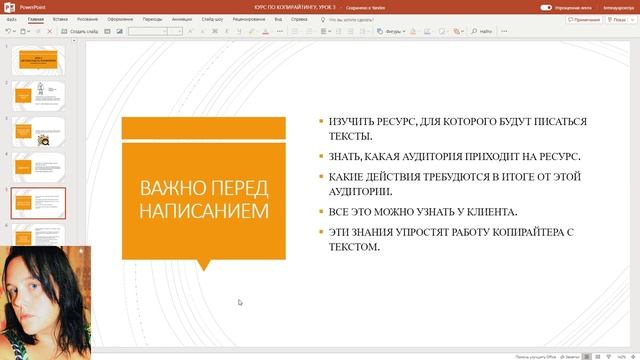The image size is (640, 360).
Task: Click the increase font size icon
Action: (190, 31)
